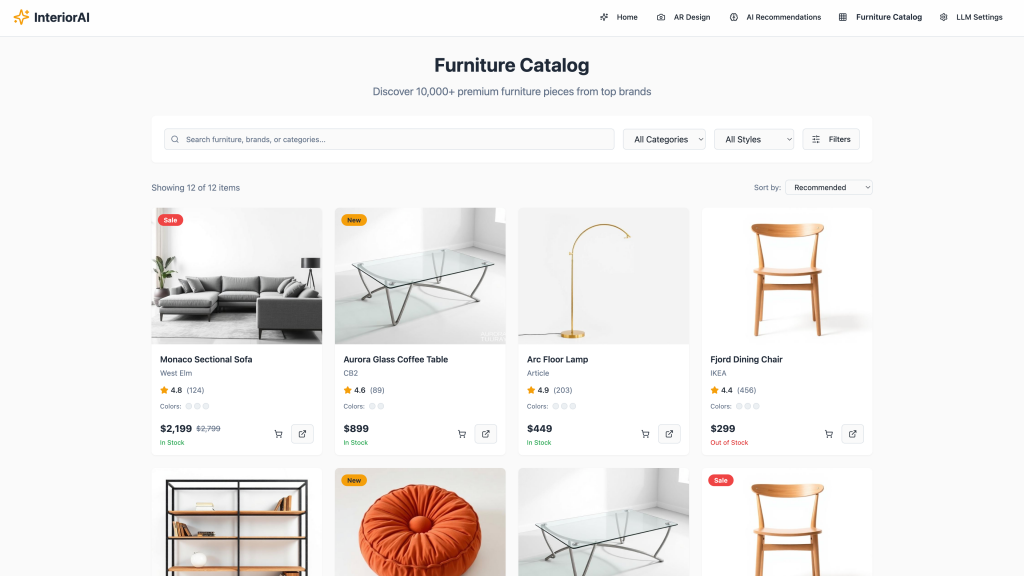Open LLM Settings from the navbar
The image size is (1024, 576).
click(971, 17)
